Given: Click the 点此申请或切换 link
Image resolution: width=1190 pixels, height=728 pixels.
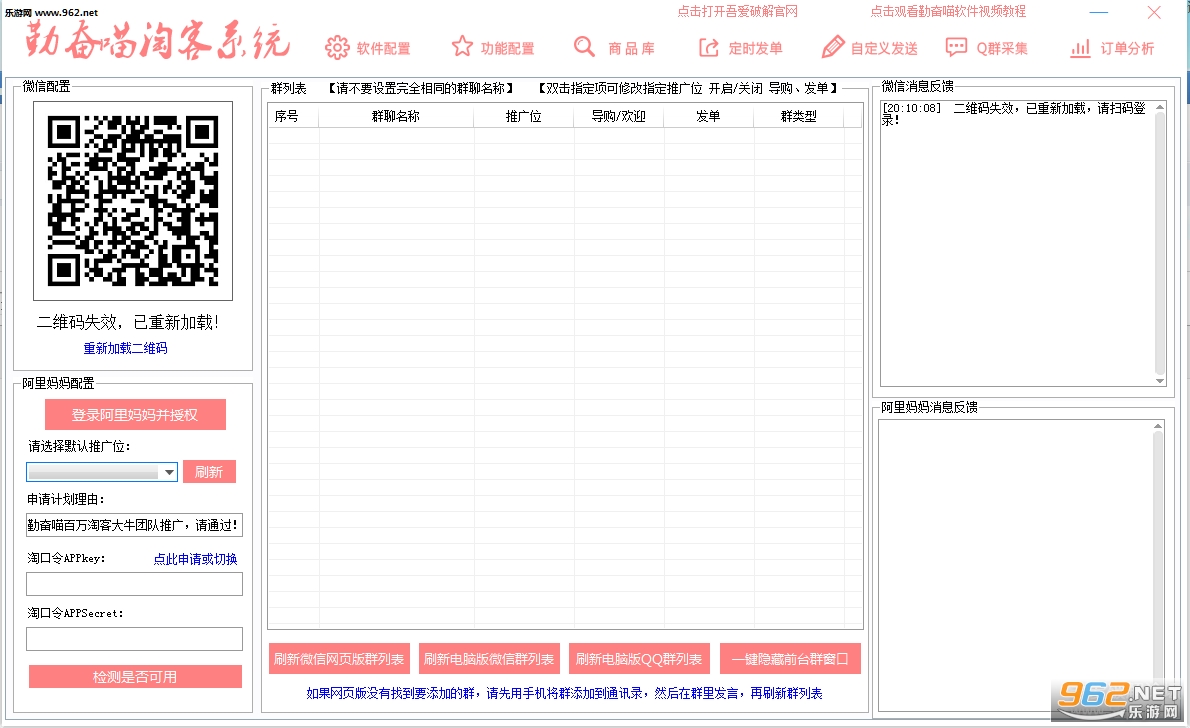Looking at the screenshot, I should tap(195, 559).
